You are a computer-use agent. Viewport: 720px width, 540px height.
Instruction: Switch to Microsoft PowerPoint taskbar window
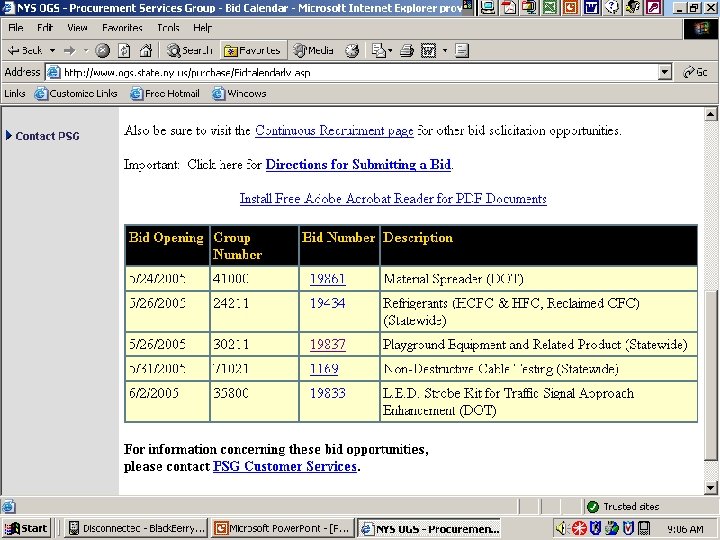point(282,529)
